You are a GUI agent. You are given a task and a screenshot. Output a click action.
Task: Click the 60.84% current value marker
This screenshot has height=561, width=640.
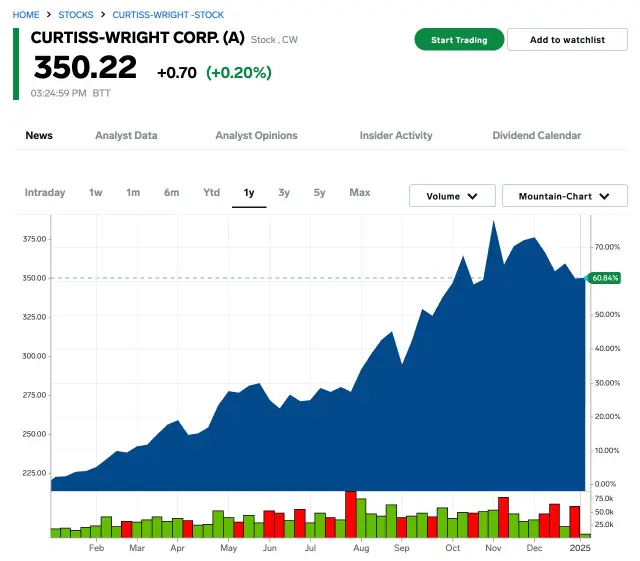606,277
